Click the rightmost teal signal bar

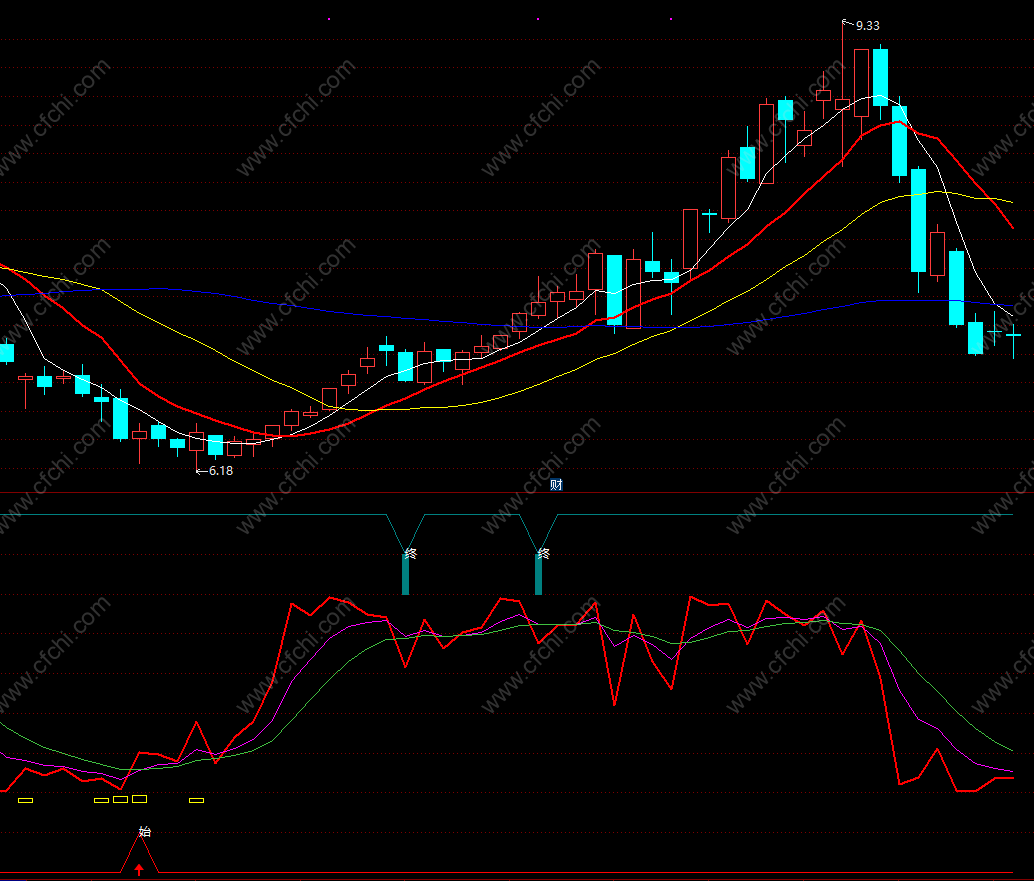(538, 574)
